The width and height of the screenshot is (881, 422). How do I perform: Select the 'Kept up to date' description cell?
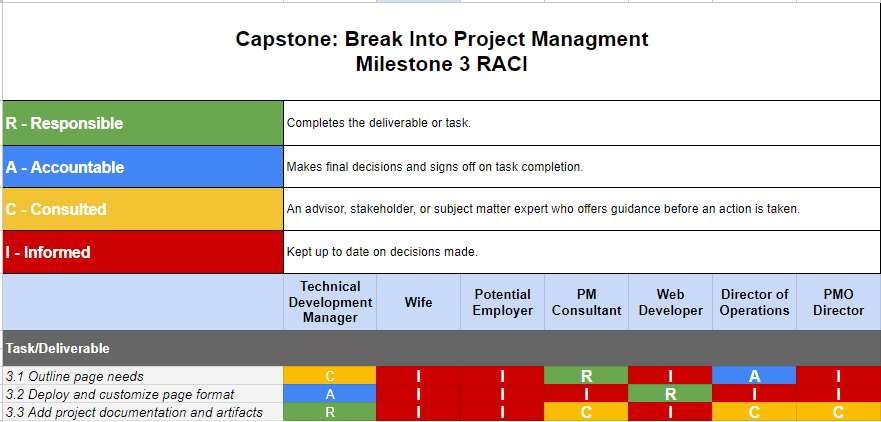580,252
